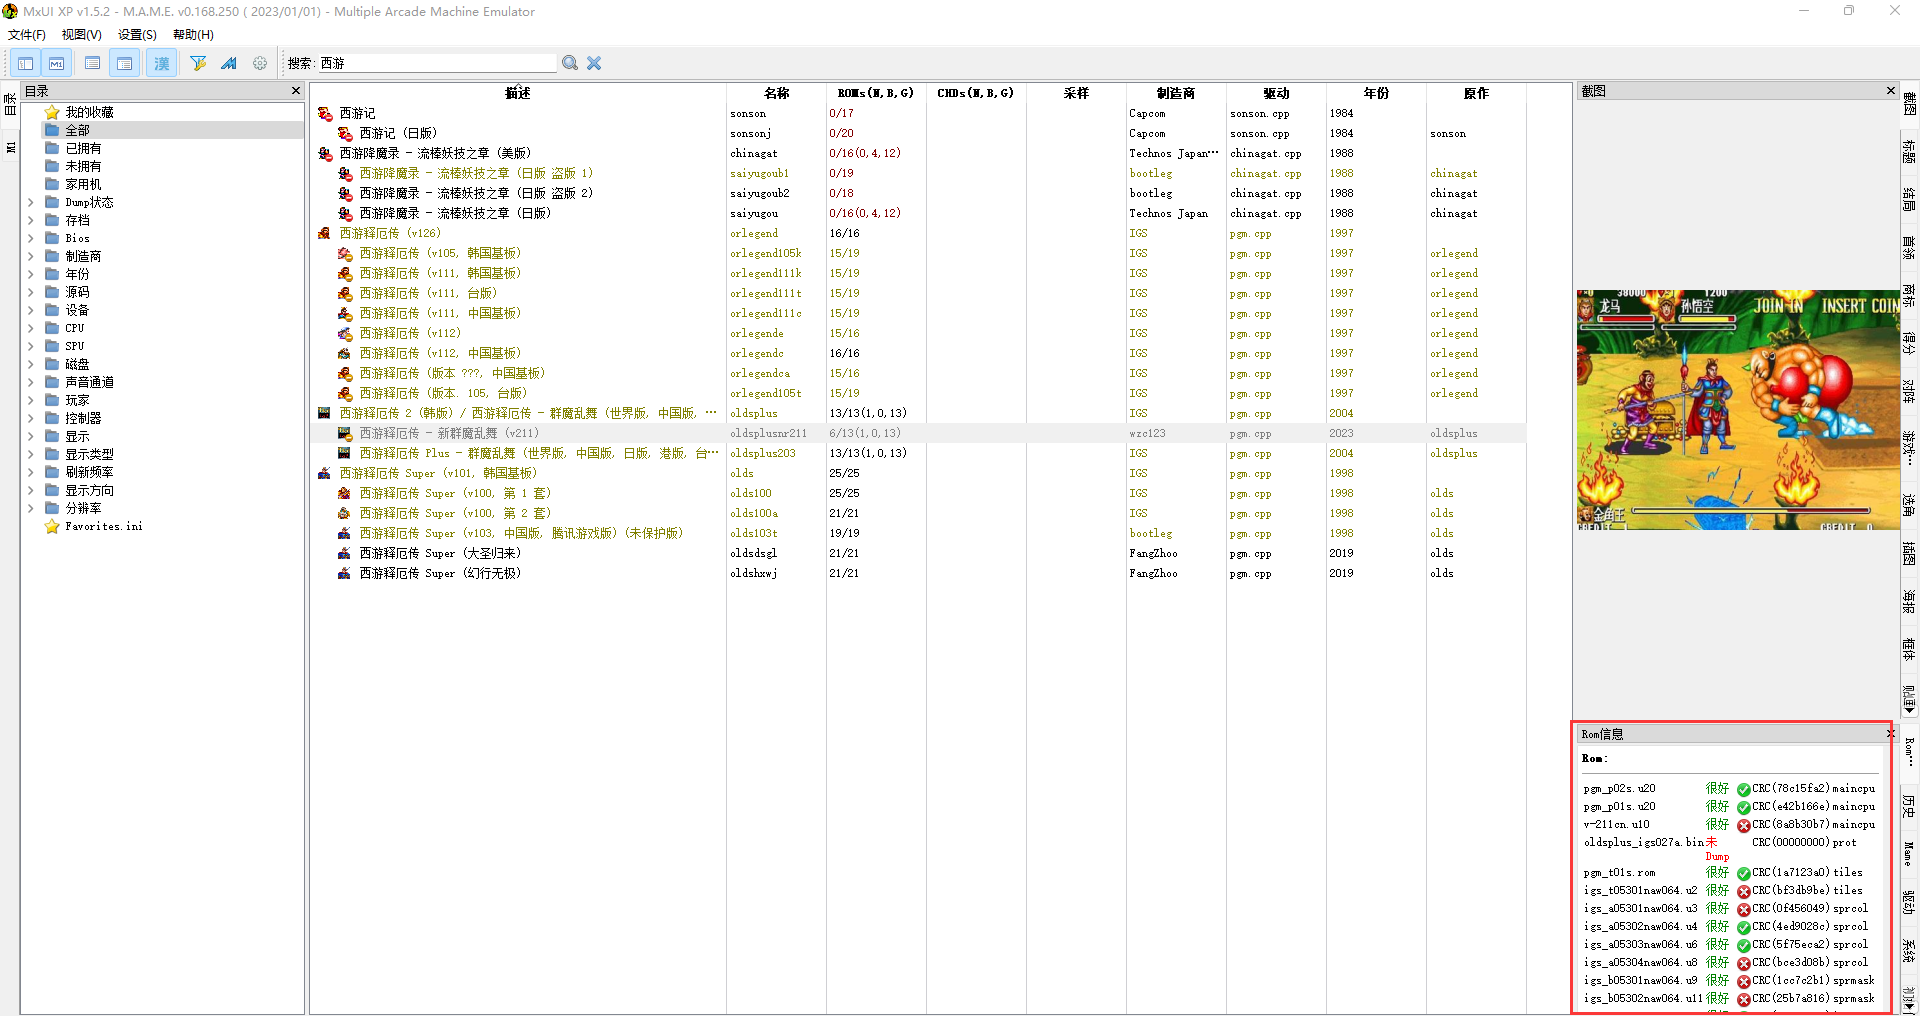Toggle the 漢 Chinese language toolbar button

click(161, 63)
